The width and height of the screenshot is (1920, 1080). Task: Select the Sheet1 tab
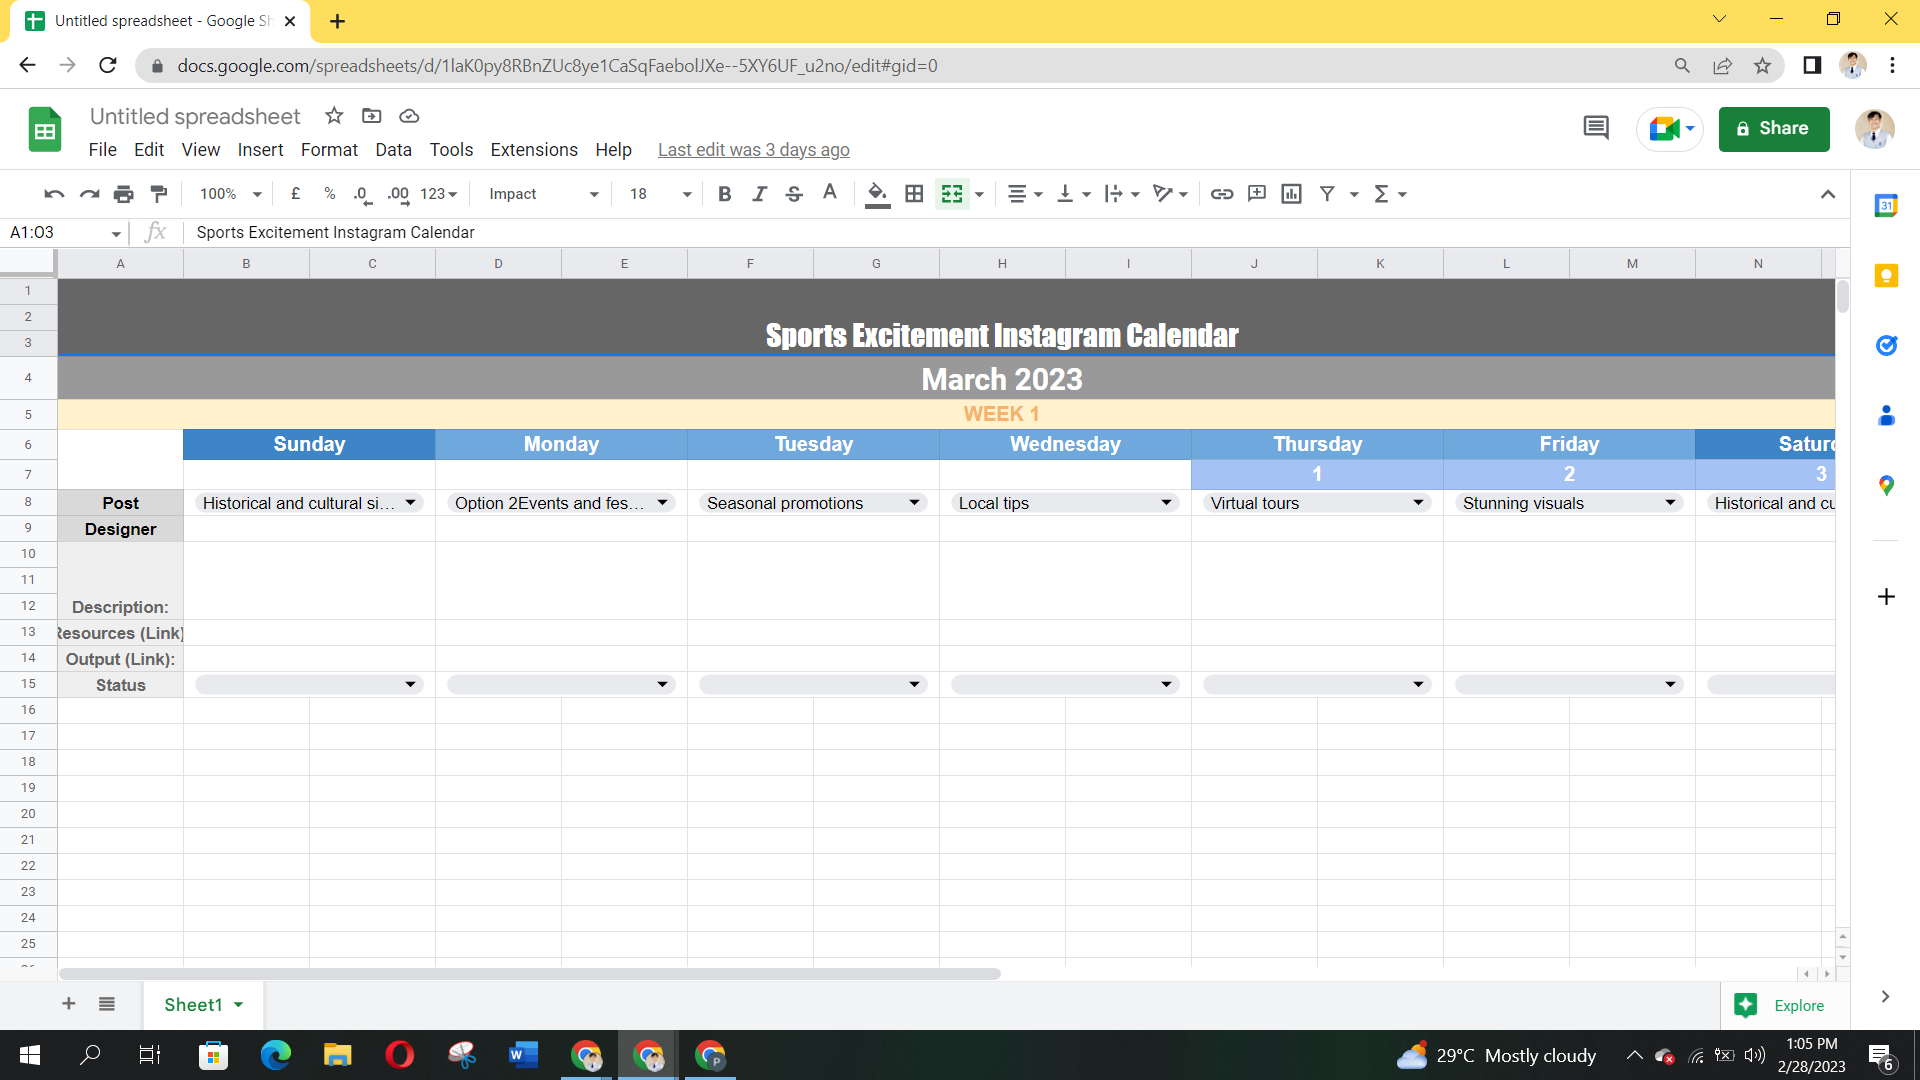tap(204, 1005)
